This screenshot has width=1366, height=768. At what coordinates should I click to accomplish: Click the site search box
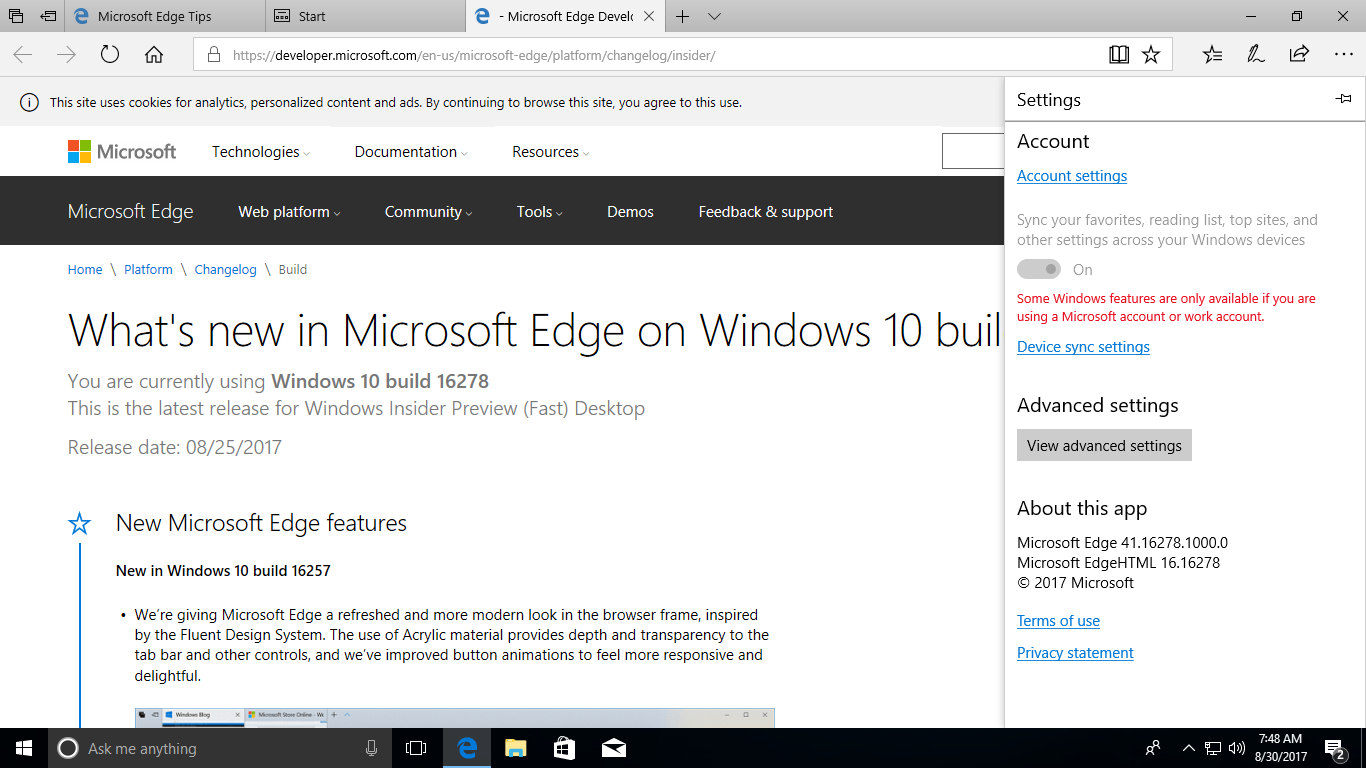point(973,151)
